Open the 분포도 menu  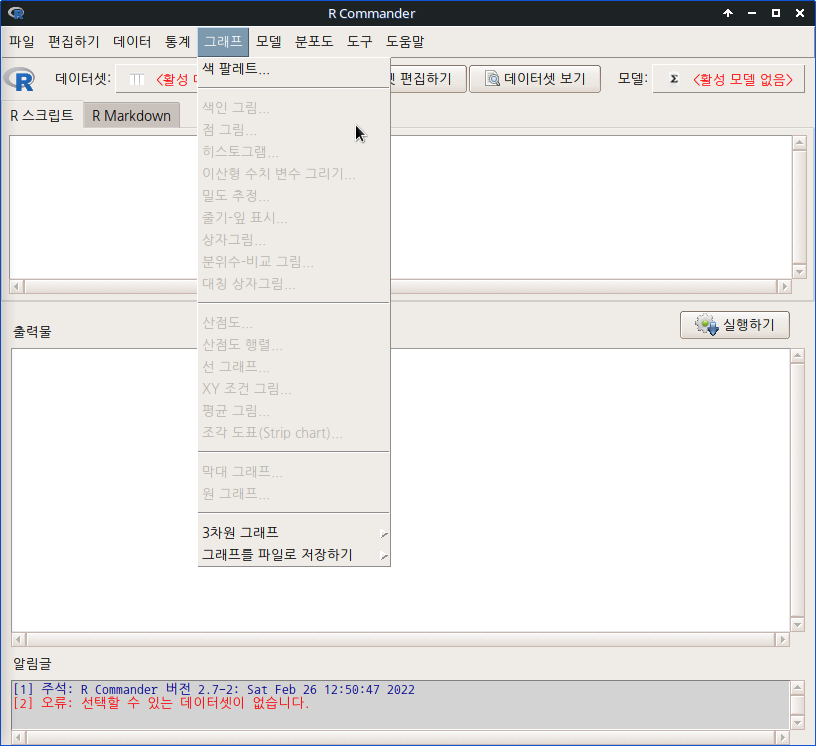point(314,42)
